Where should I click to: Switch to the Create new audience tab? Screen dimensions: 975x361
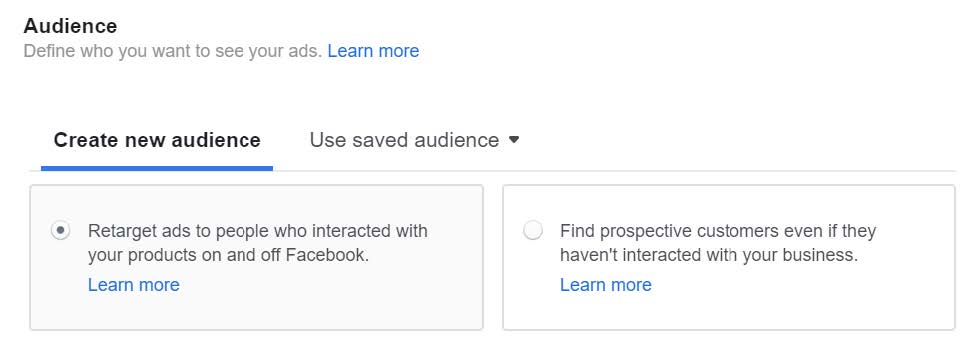pyautogui.click(x=157, y=140)
